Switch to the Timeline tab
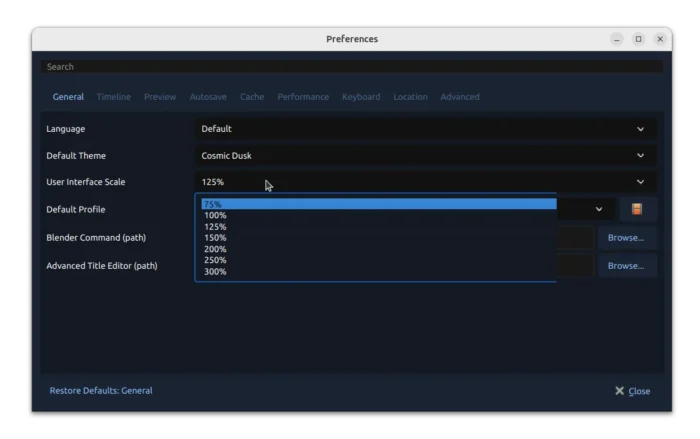 tap(113, 97)
